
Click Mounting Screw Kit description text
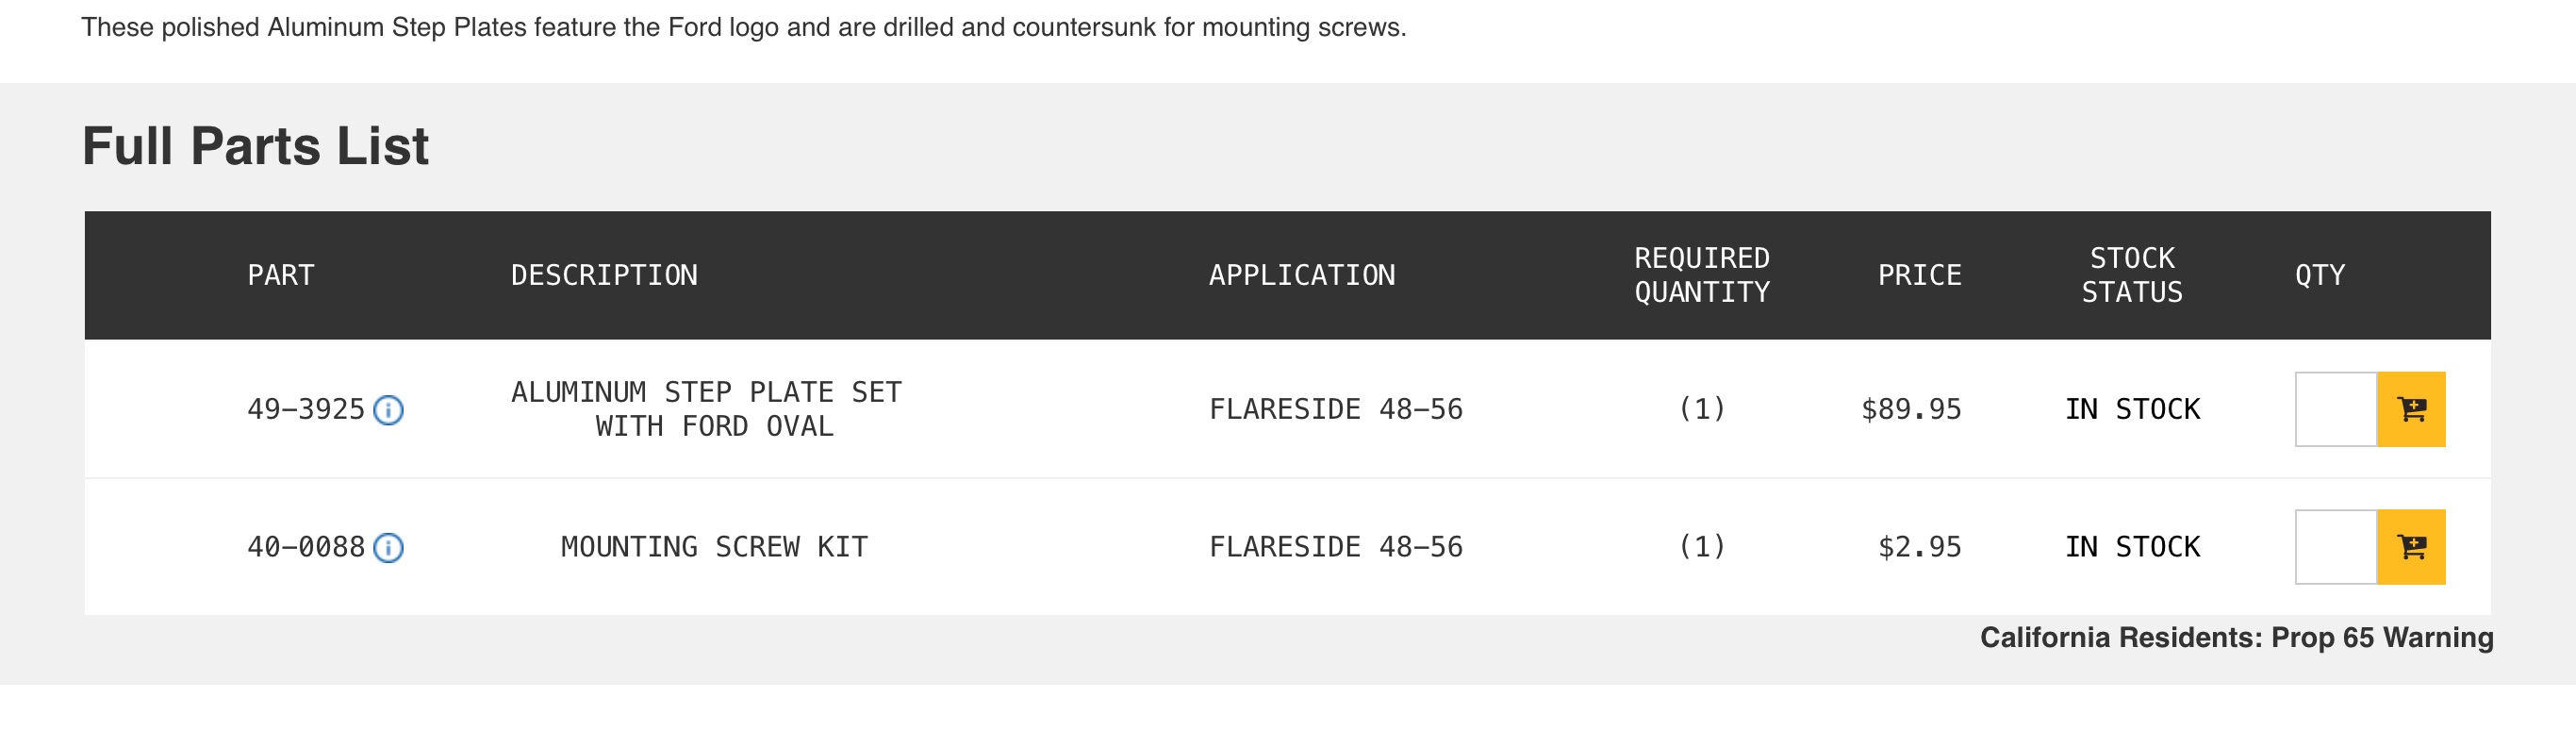(714, 547)
